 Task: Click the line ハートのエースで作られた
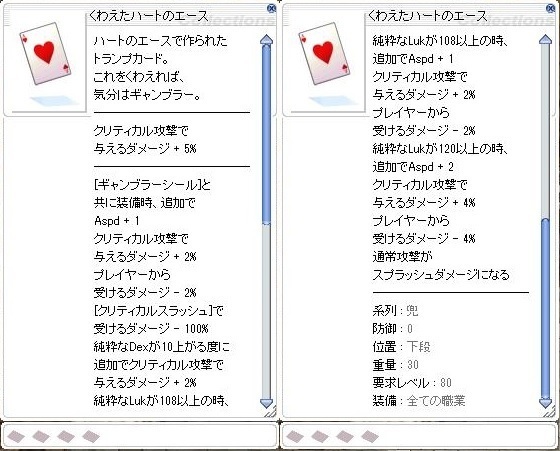tap(160, 41)
